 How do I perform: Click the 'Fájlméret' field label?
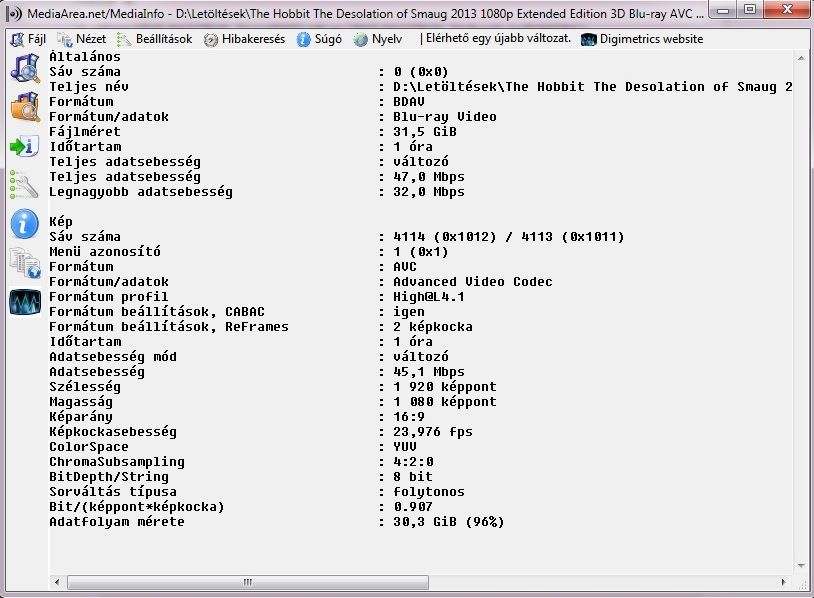[x=85, y=132]
